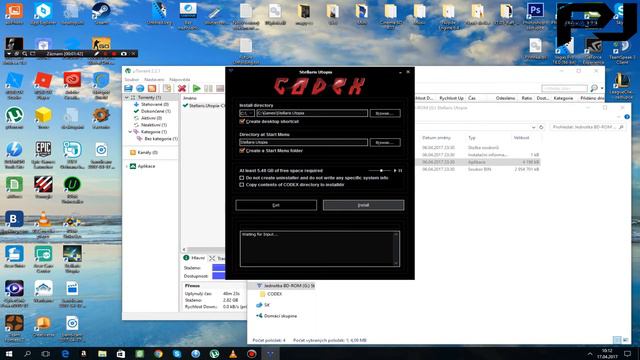Open the Nastavení menu in uTorrent
Viewport: 640px width, 360px height.
tap(154, 80)
